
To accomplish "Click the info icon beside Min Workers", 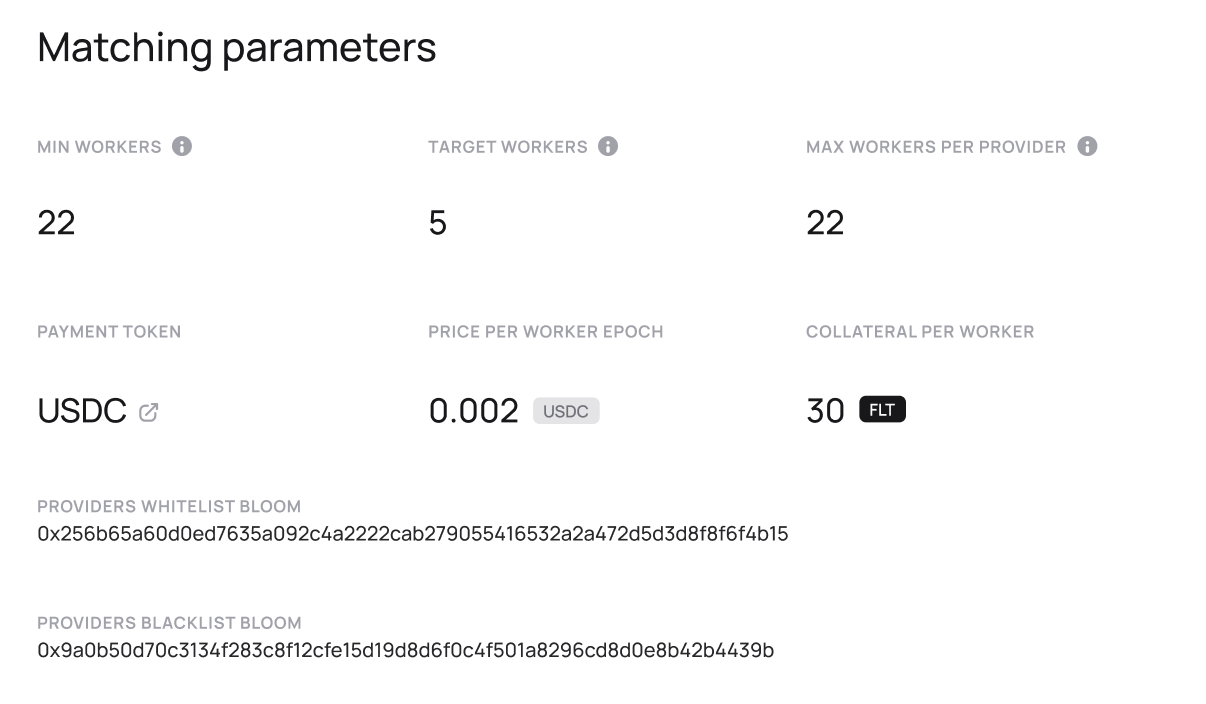I will [x=182, y=147].
